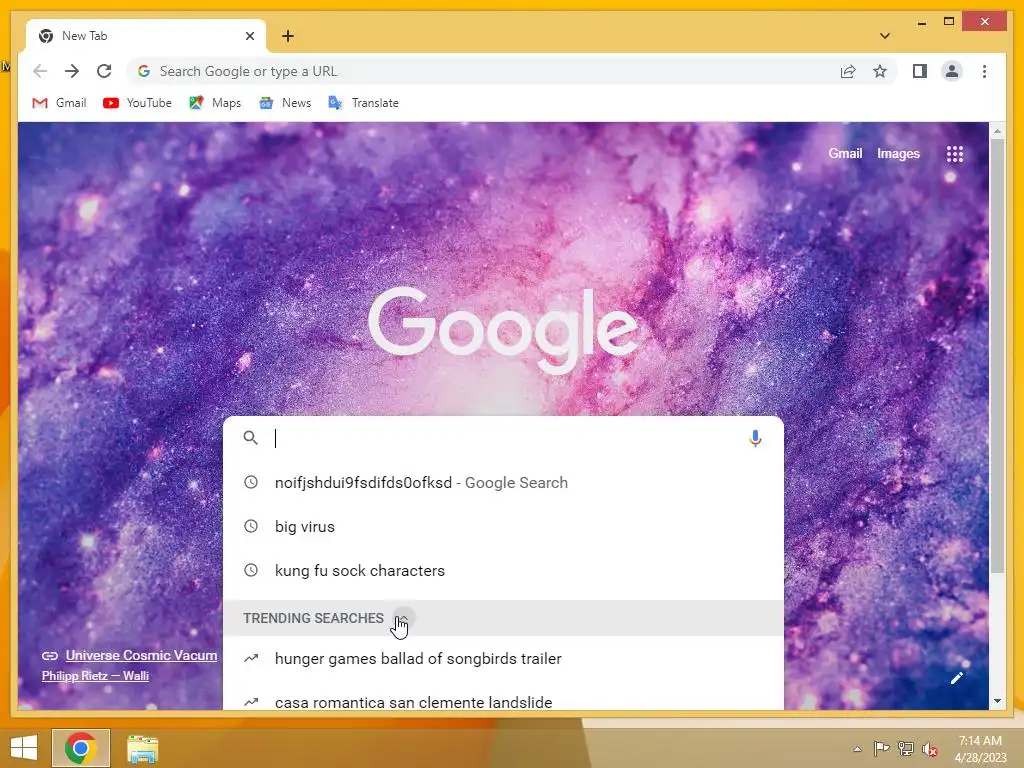Click the scrollbar down arrow

pos(997,701)
